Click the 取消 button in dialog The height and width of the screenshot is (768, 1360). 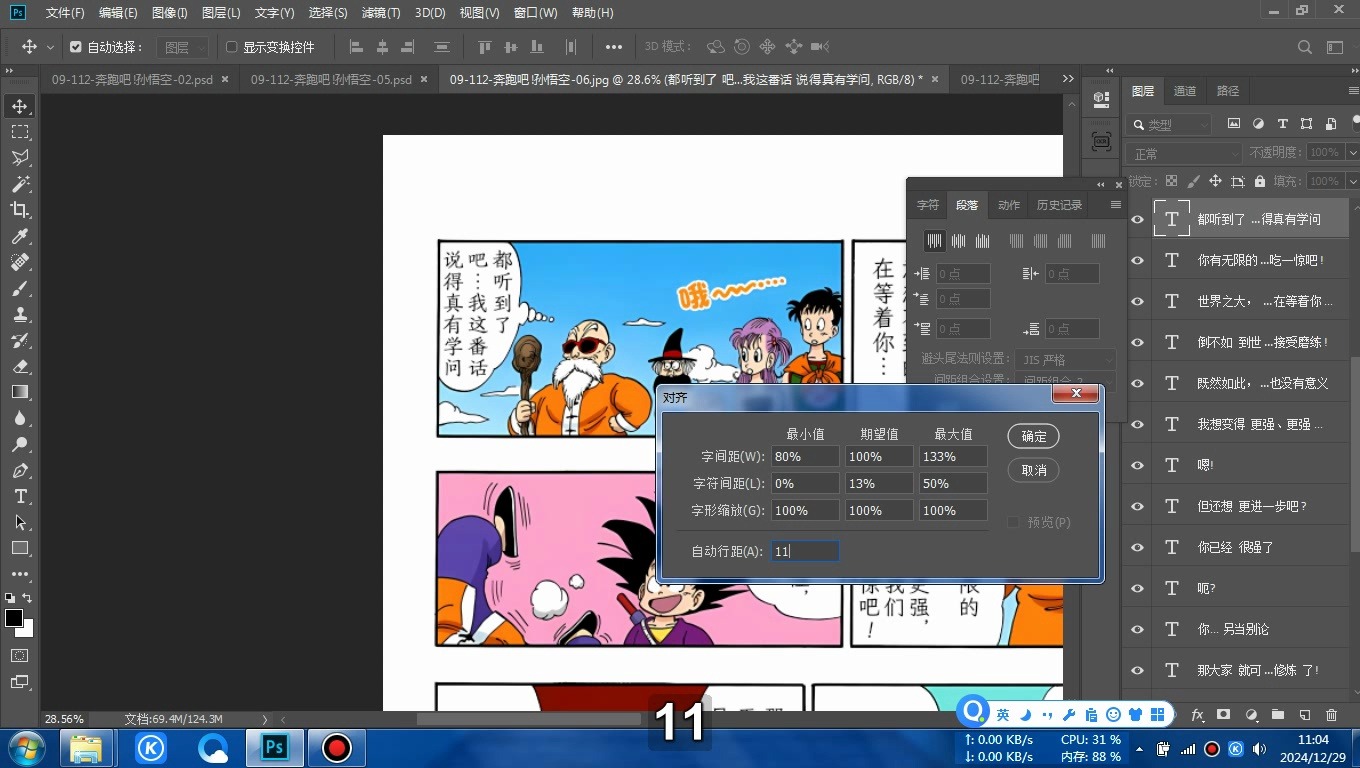1034,470
